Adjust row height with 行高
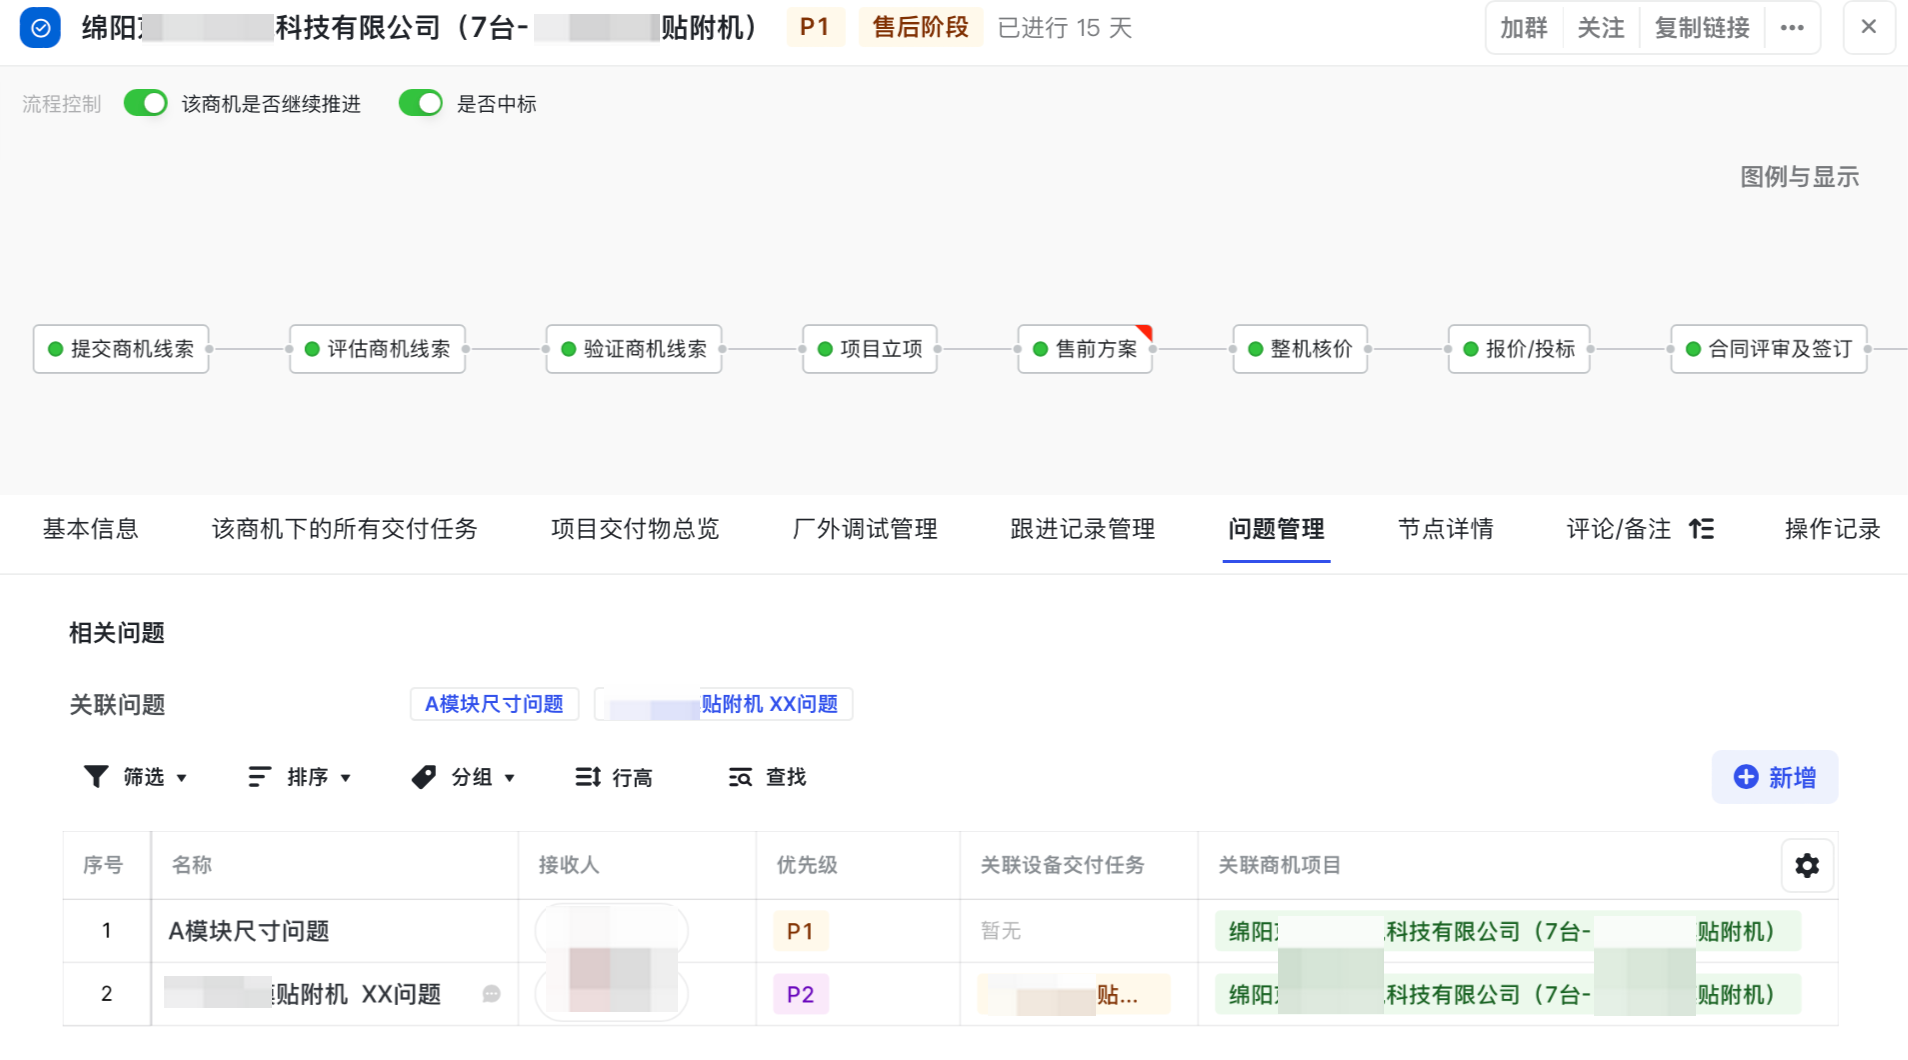 click(614, 777)
